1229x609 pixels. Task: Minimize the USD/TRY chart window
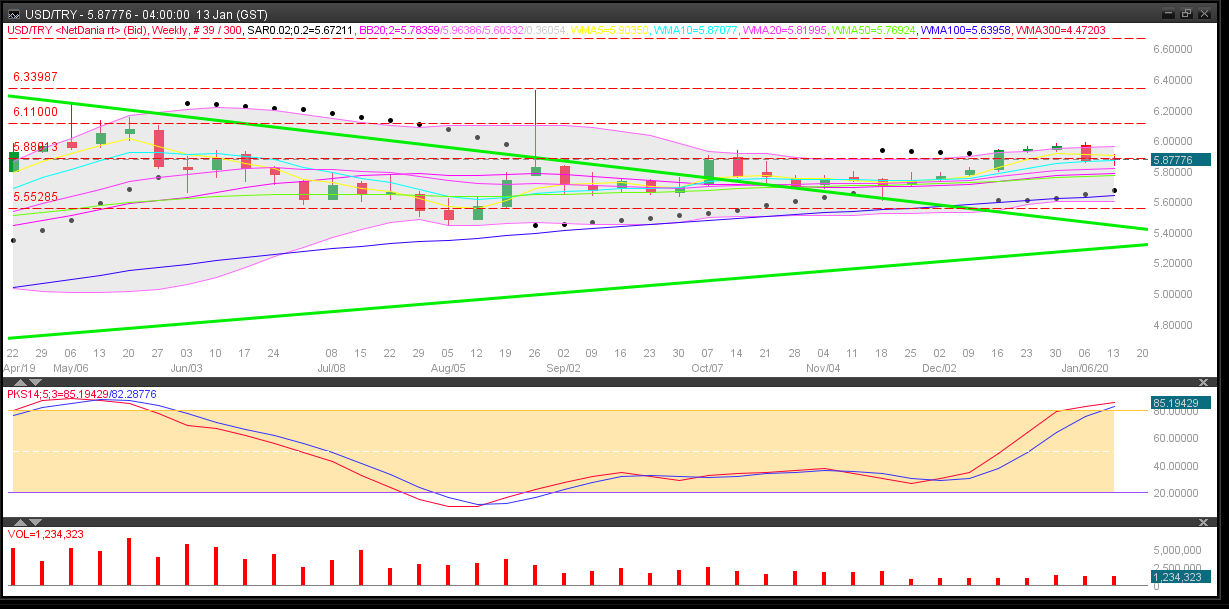tap(1170, 14)
